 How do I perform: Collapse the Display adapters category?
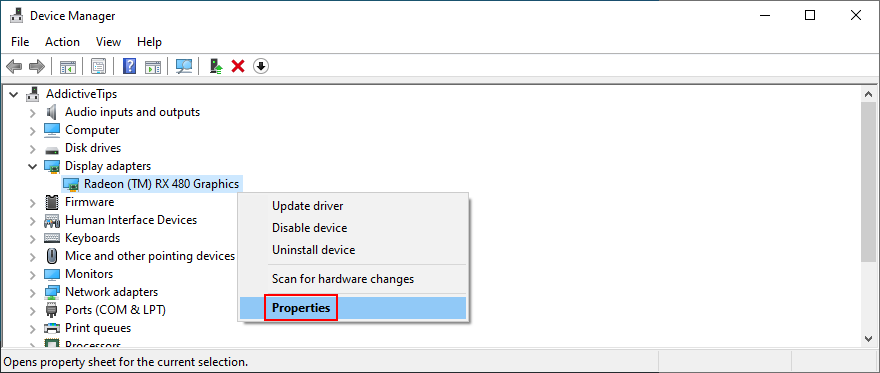click(x=33, y=166)
